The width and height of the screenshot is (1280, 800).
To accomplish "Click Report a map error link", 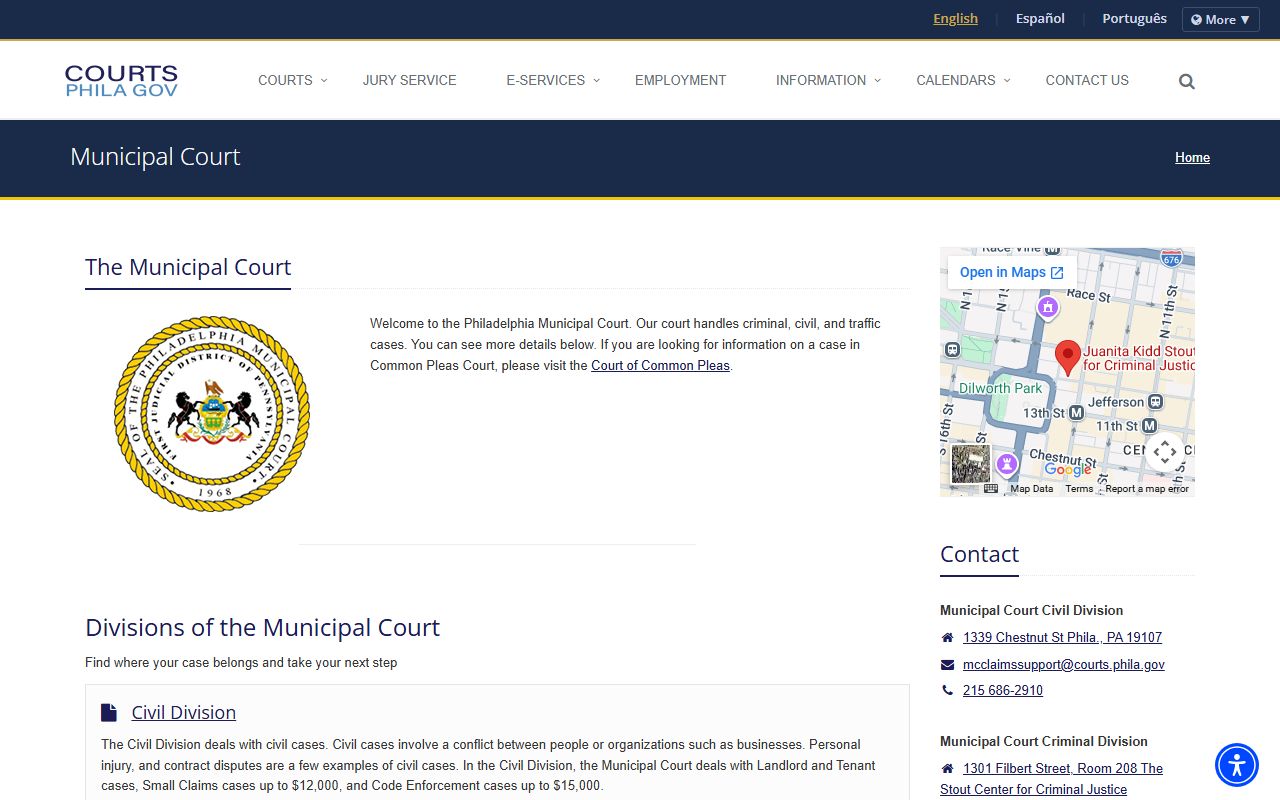I will point(1147,489).
